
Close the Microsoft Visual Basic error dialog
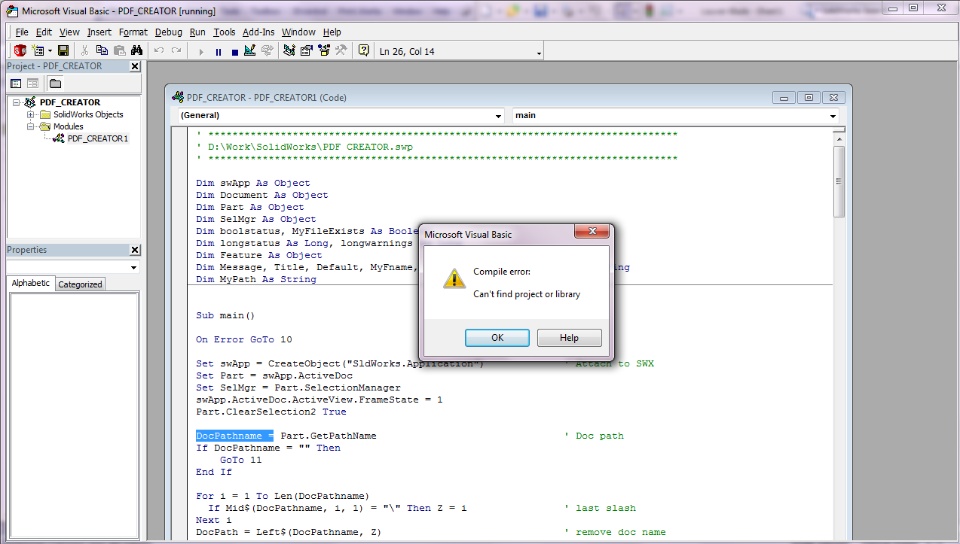592,231
